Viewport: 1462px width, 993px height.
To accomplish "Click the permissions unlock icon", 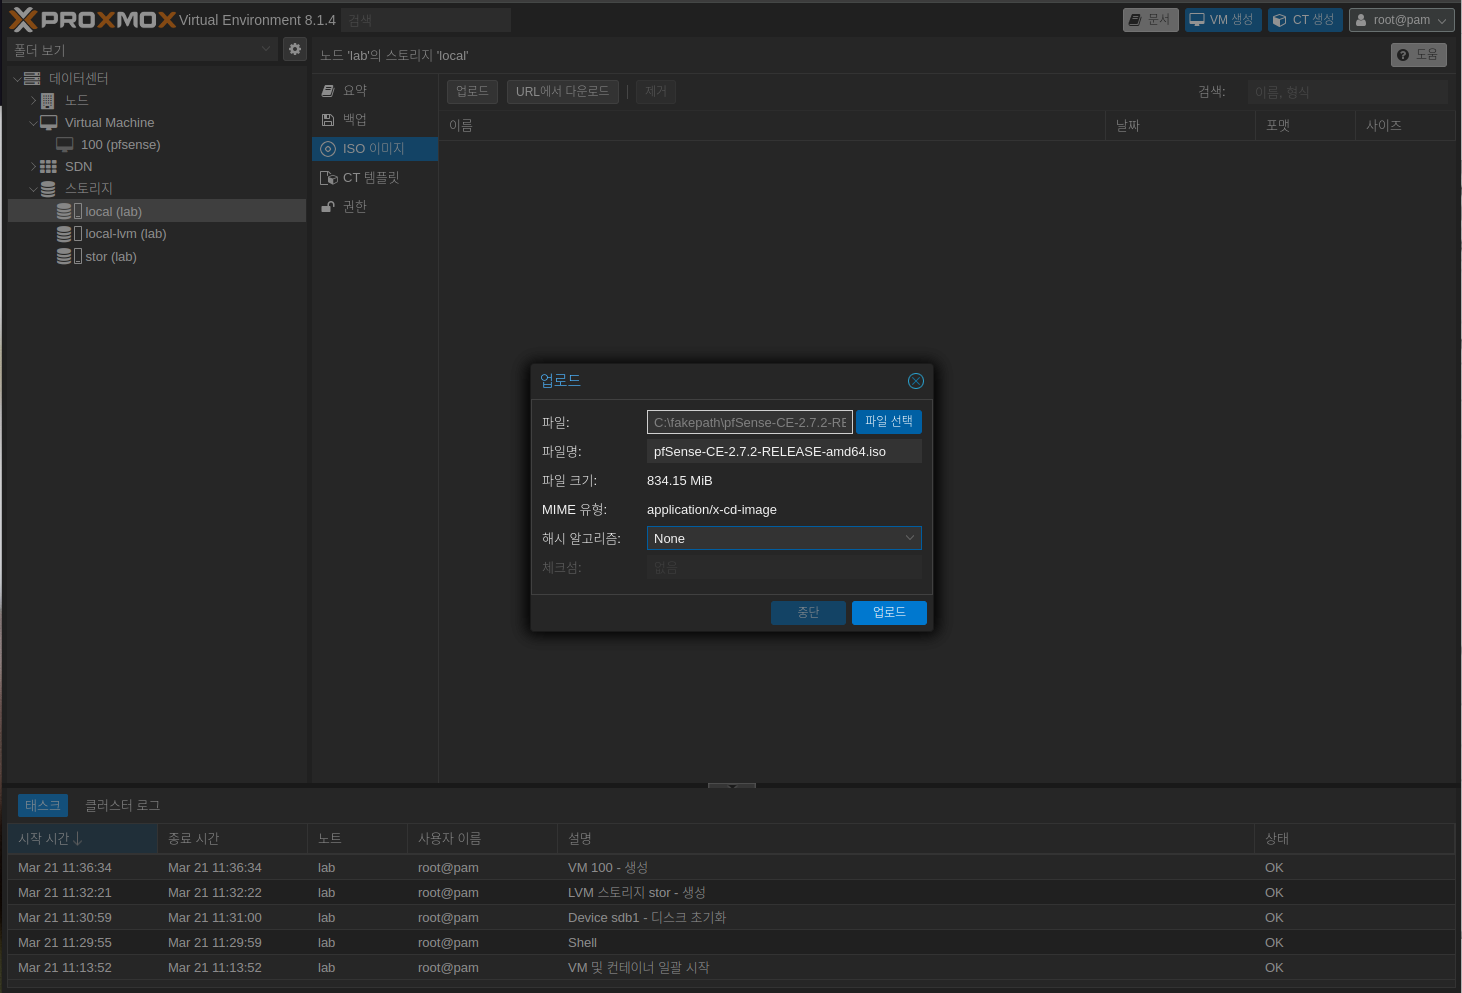I will coord(328,206).
